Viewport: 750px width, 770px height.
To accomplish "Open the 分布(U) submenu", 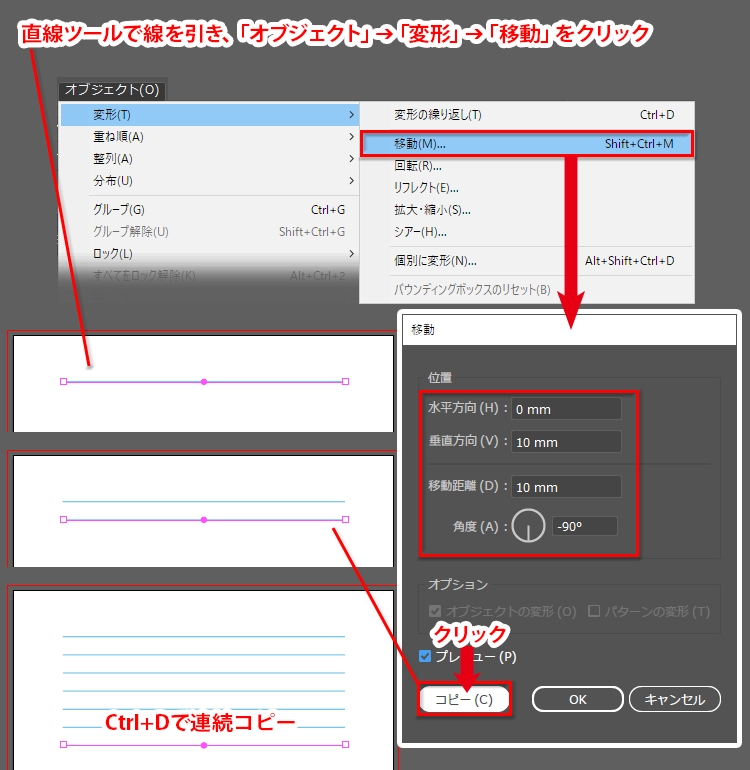I will pyautogui.click(x=210, y=181).
